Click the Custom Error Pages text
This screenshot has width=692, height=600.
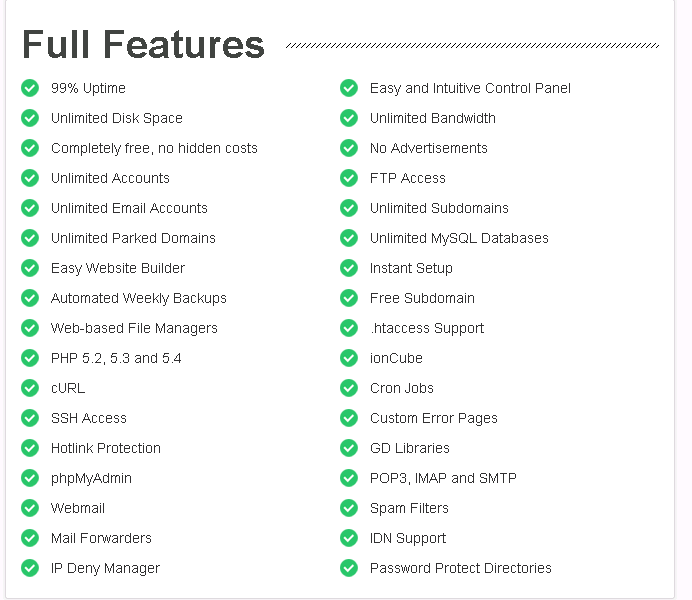click(434, 418)
